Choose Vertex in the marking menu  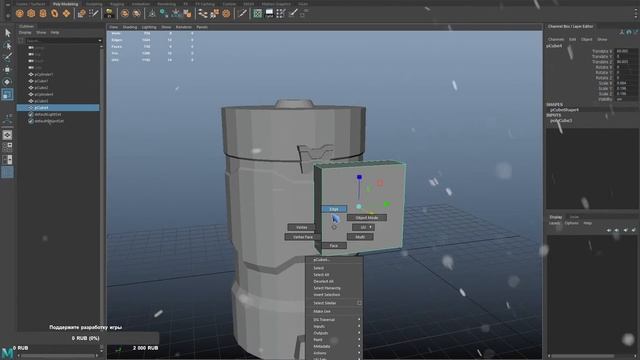[x=302, y=227]
